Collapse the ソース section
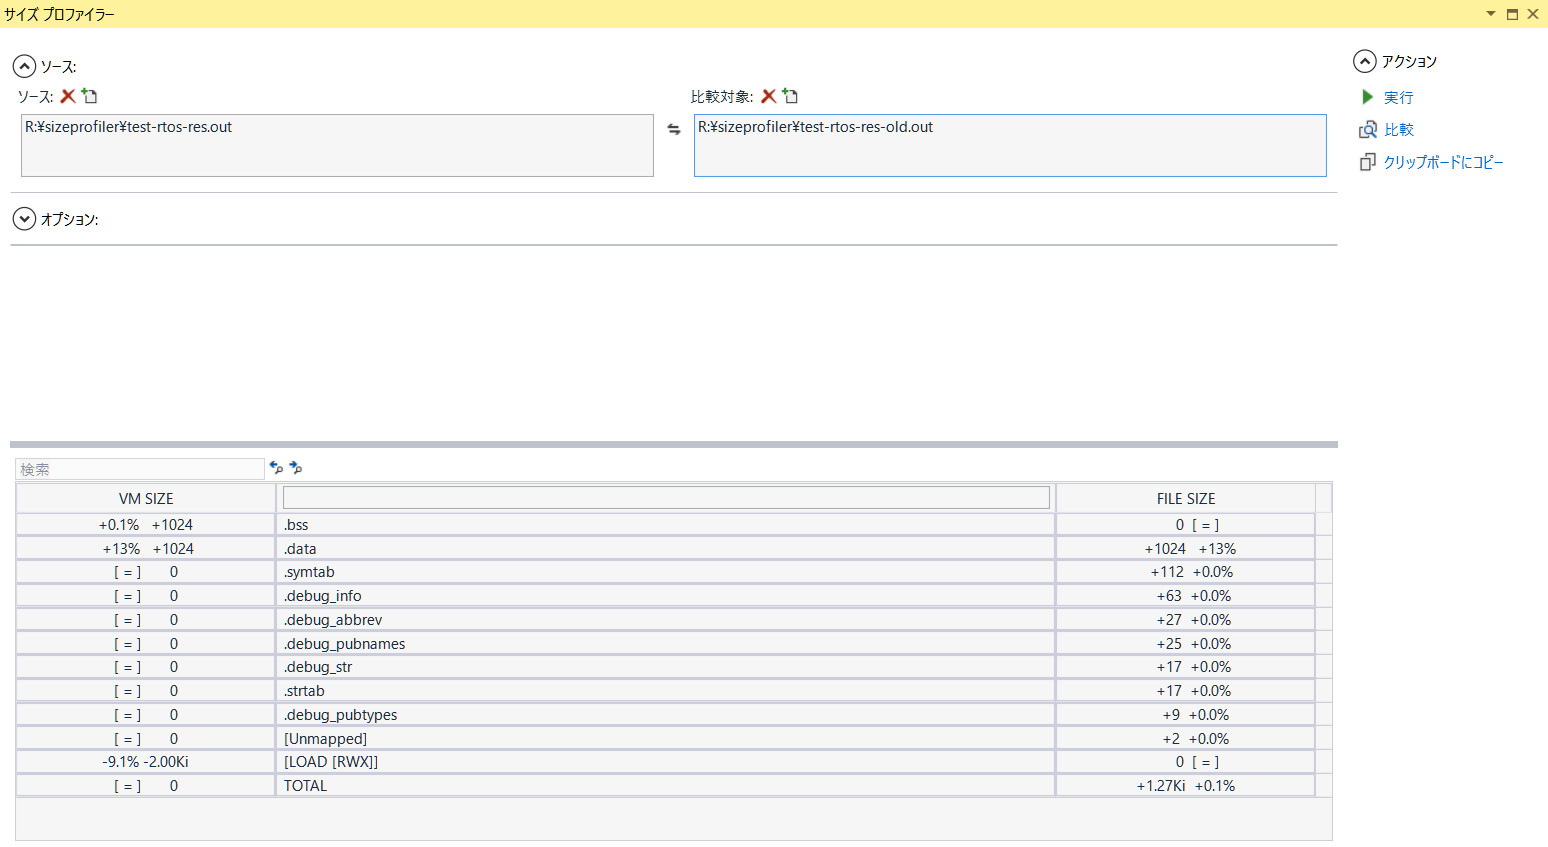The height and width of the screenshot is (847, 1548). pos(24,67)
